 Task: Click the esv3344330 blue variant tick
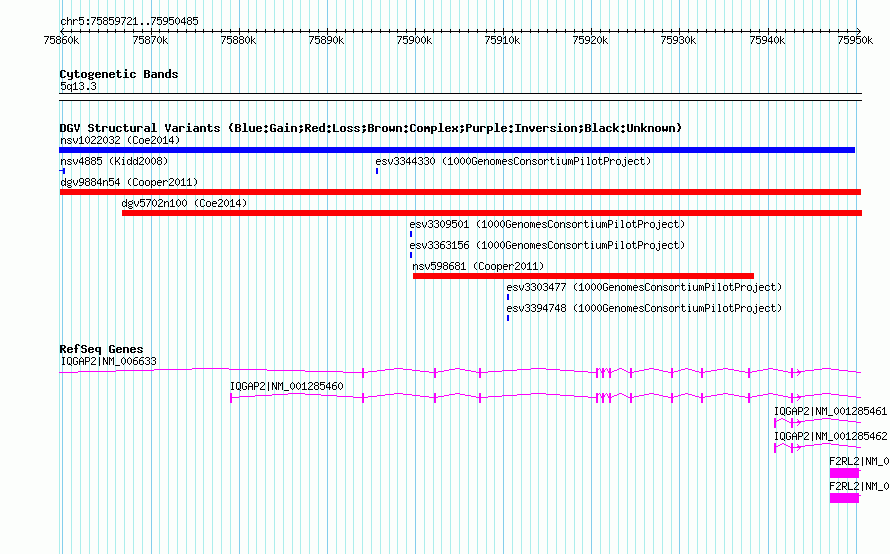pyautogui.click(x=377, y=171)
